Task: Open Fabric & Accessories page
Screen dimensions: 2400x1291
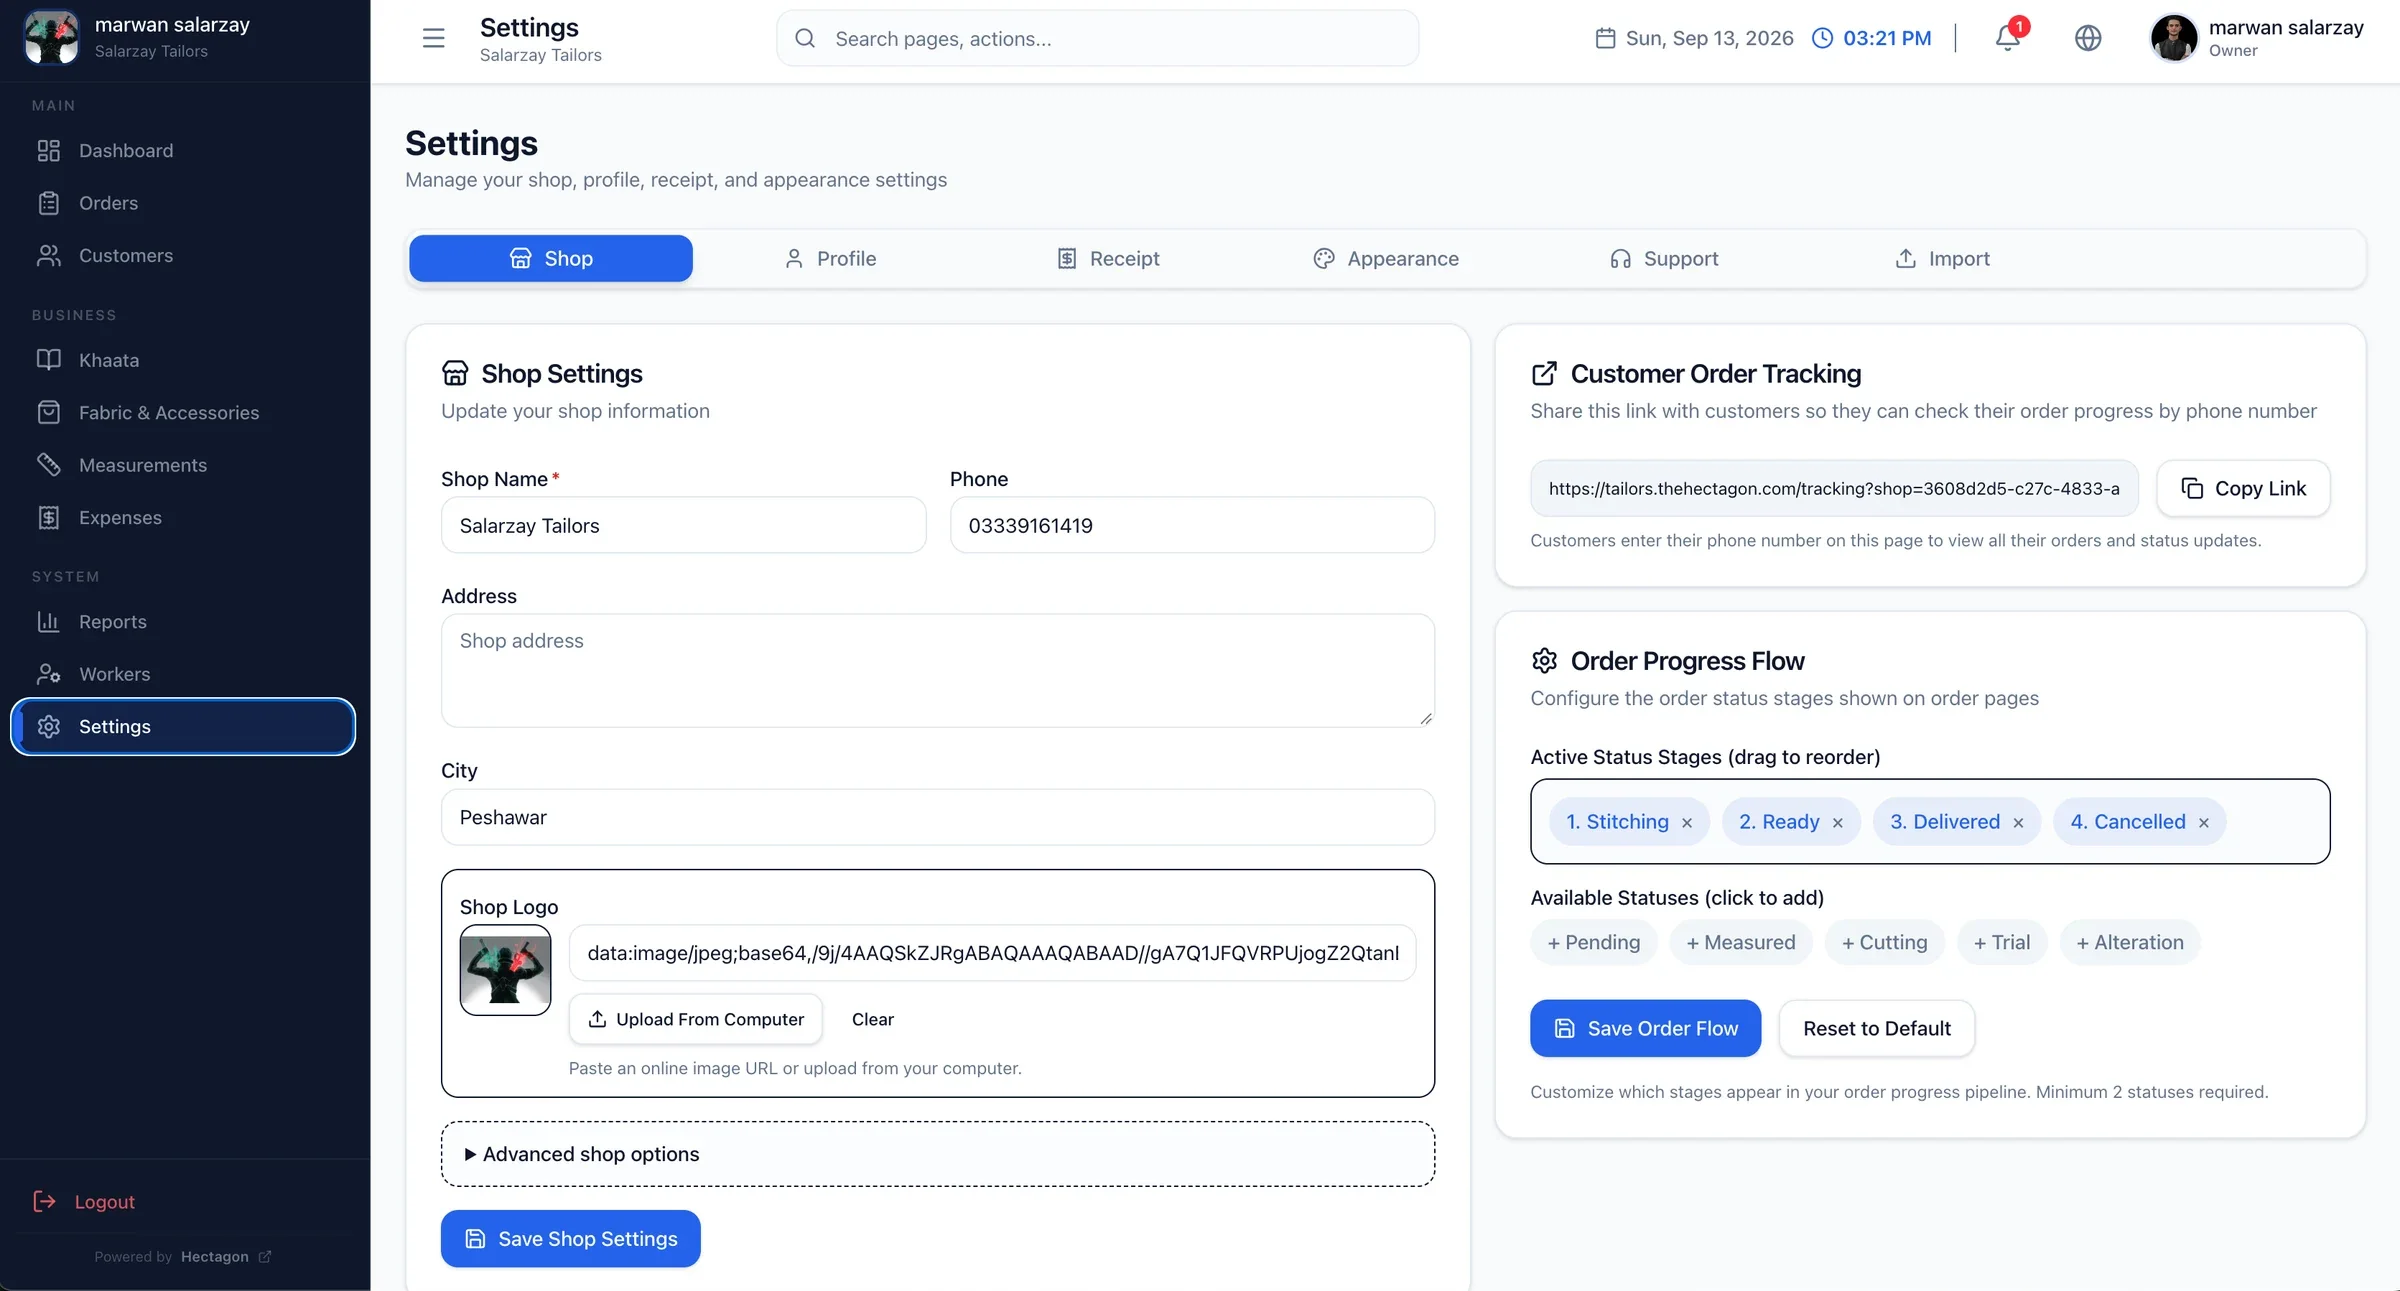Action: 183,413
